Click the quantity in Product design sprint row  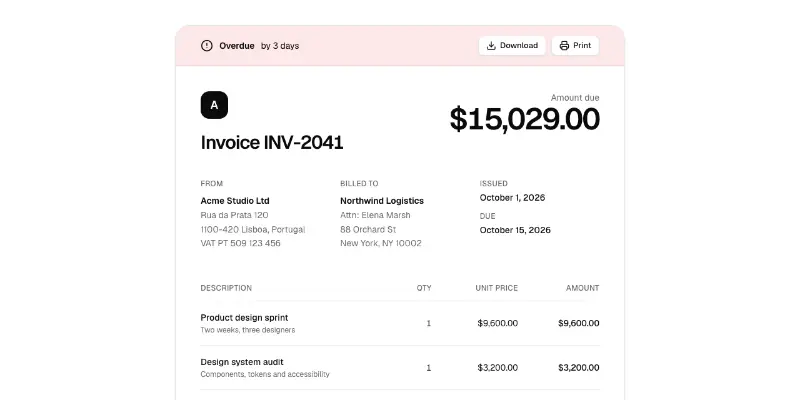(429, 323)
